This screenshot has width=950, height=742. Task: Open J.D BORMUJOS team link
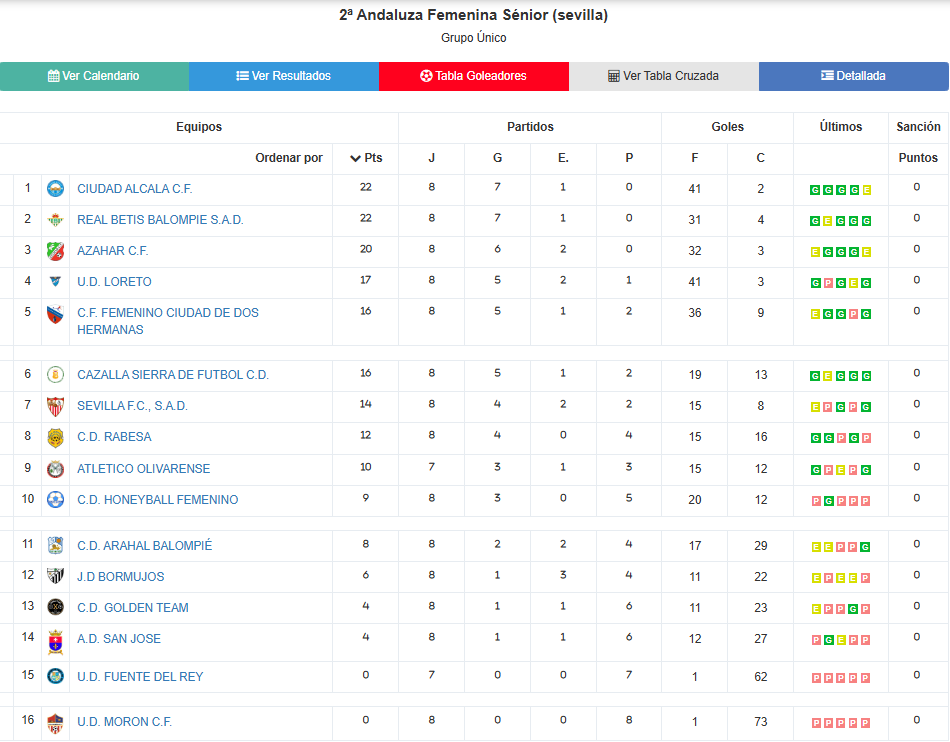(121, 577)
